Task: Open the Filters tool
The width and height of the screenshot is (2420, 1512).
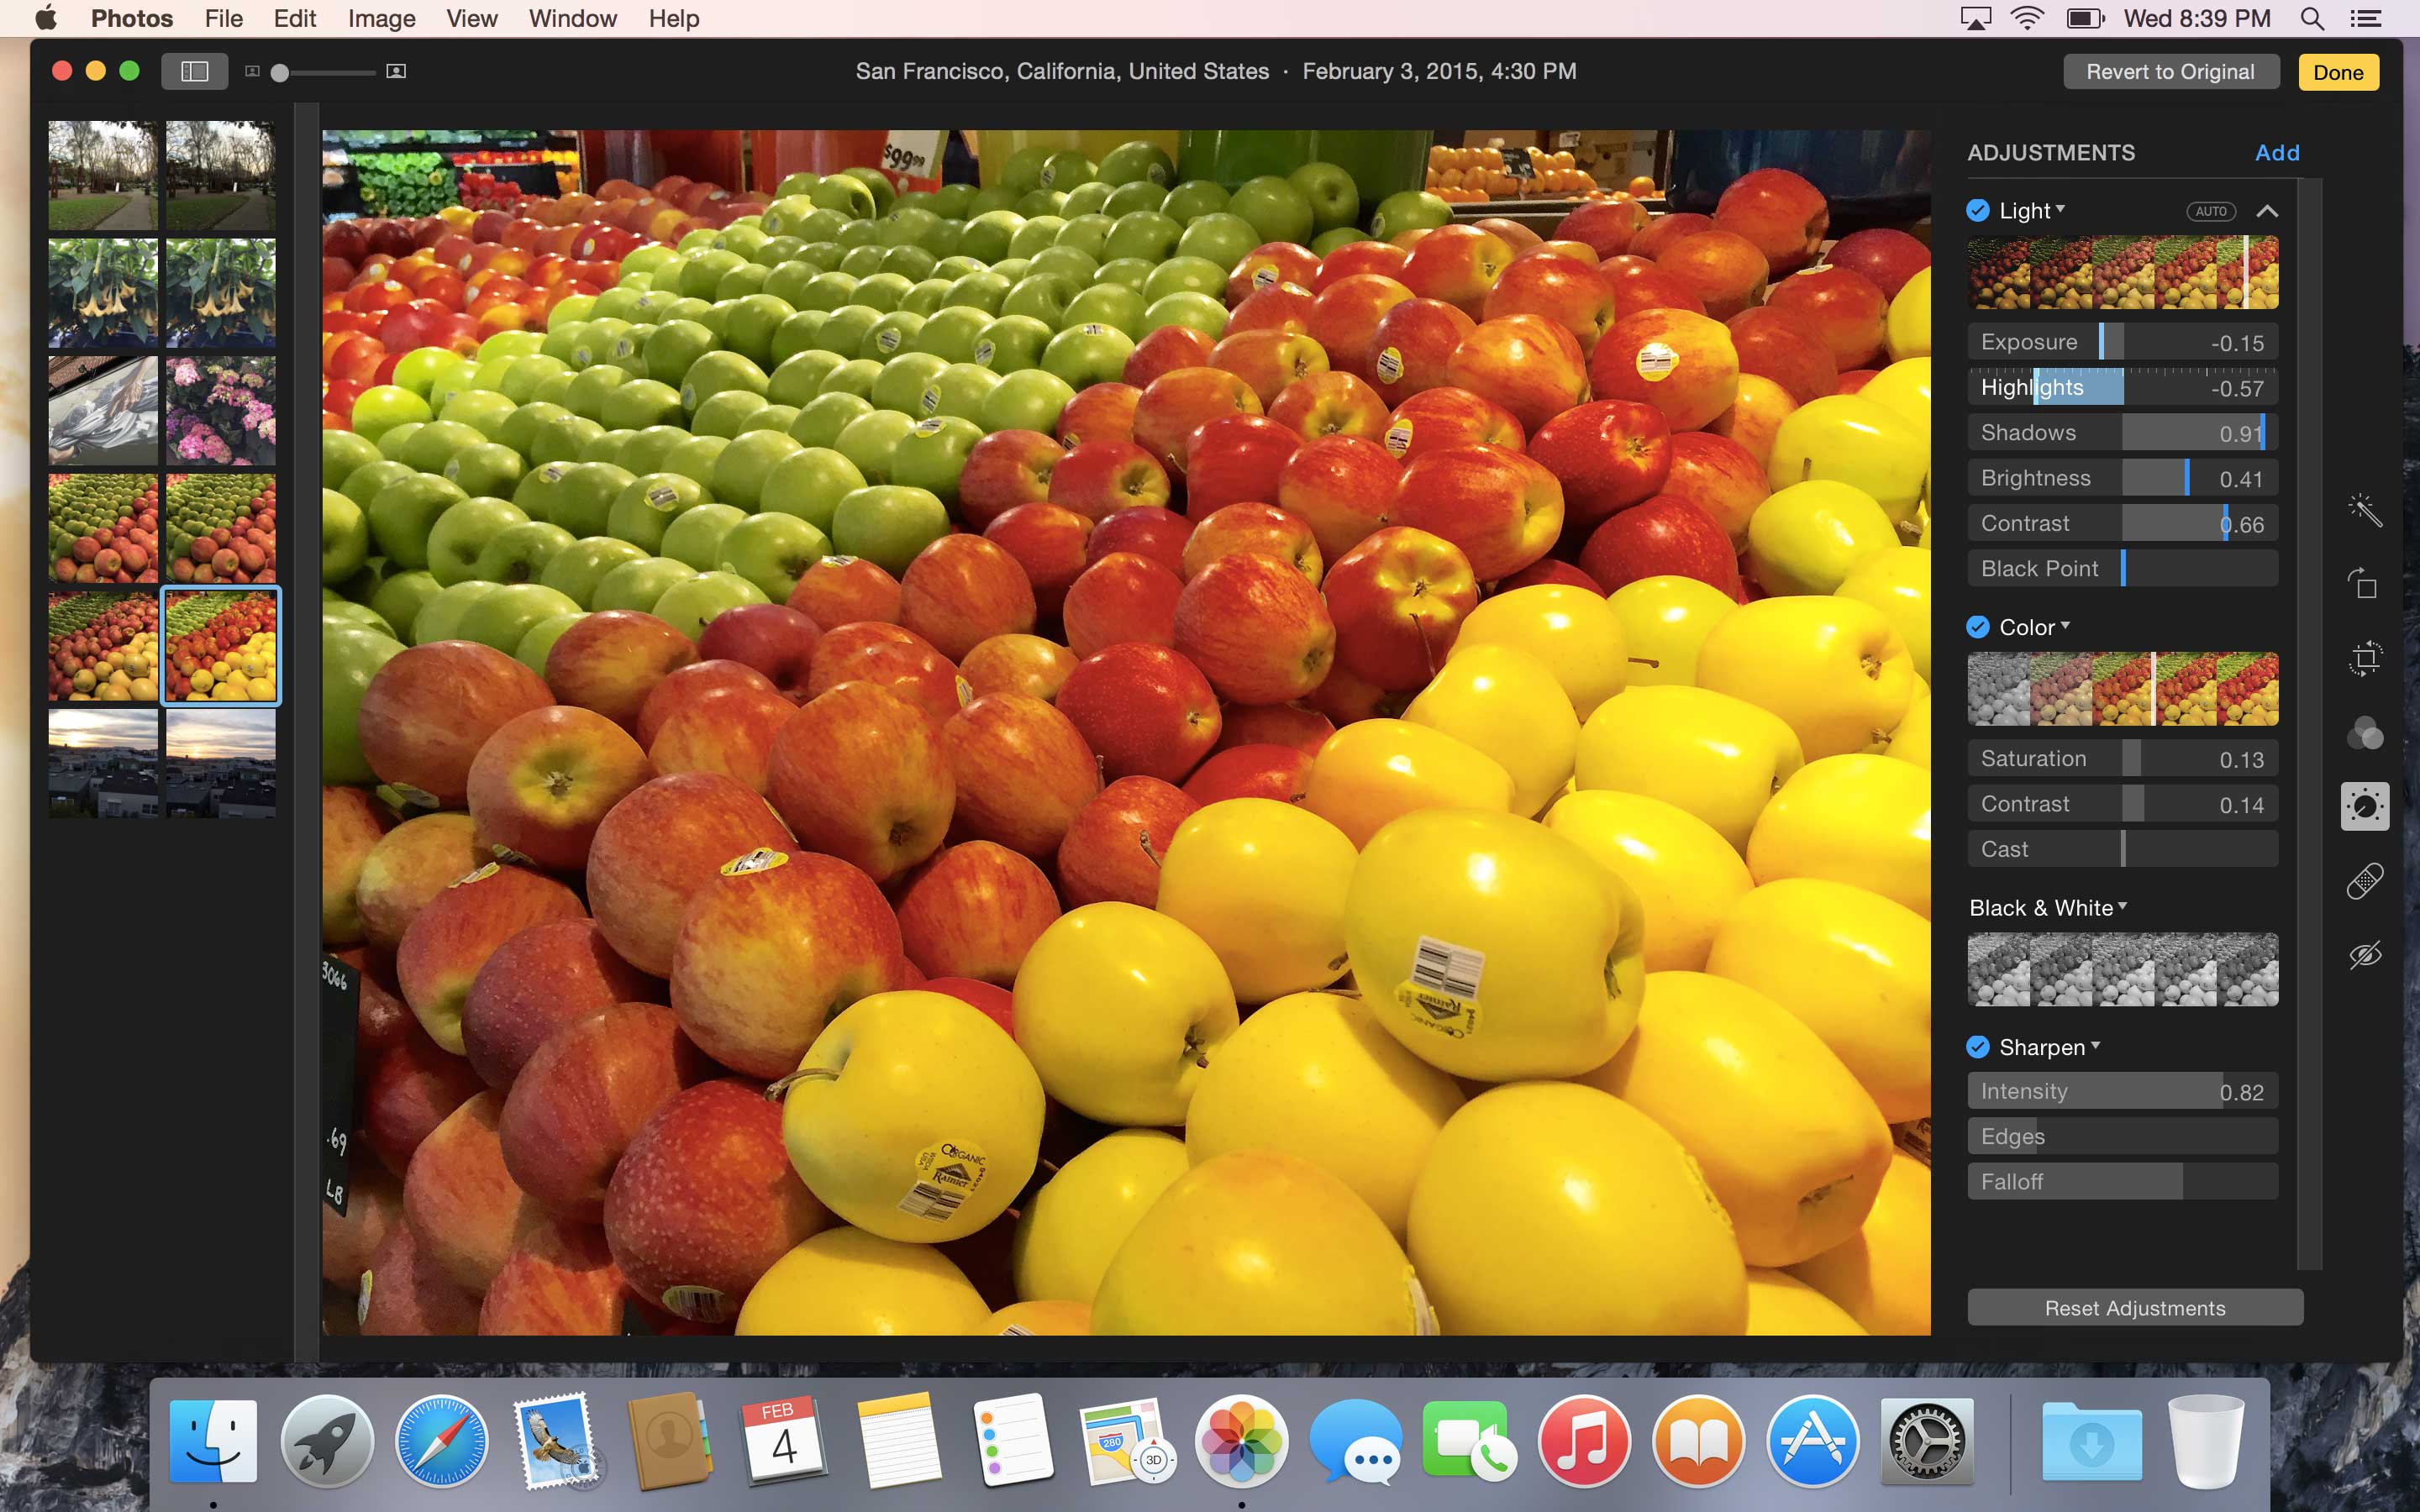Action: [x=2365, y=733]
